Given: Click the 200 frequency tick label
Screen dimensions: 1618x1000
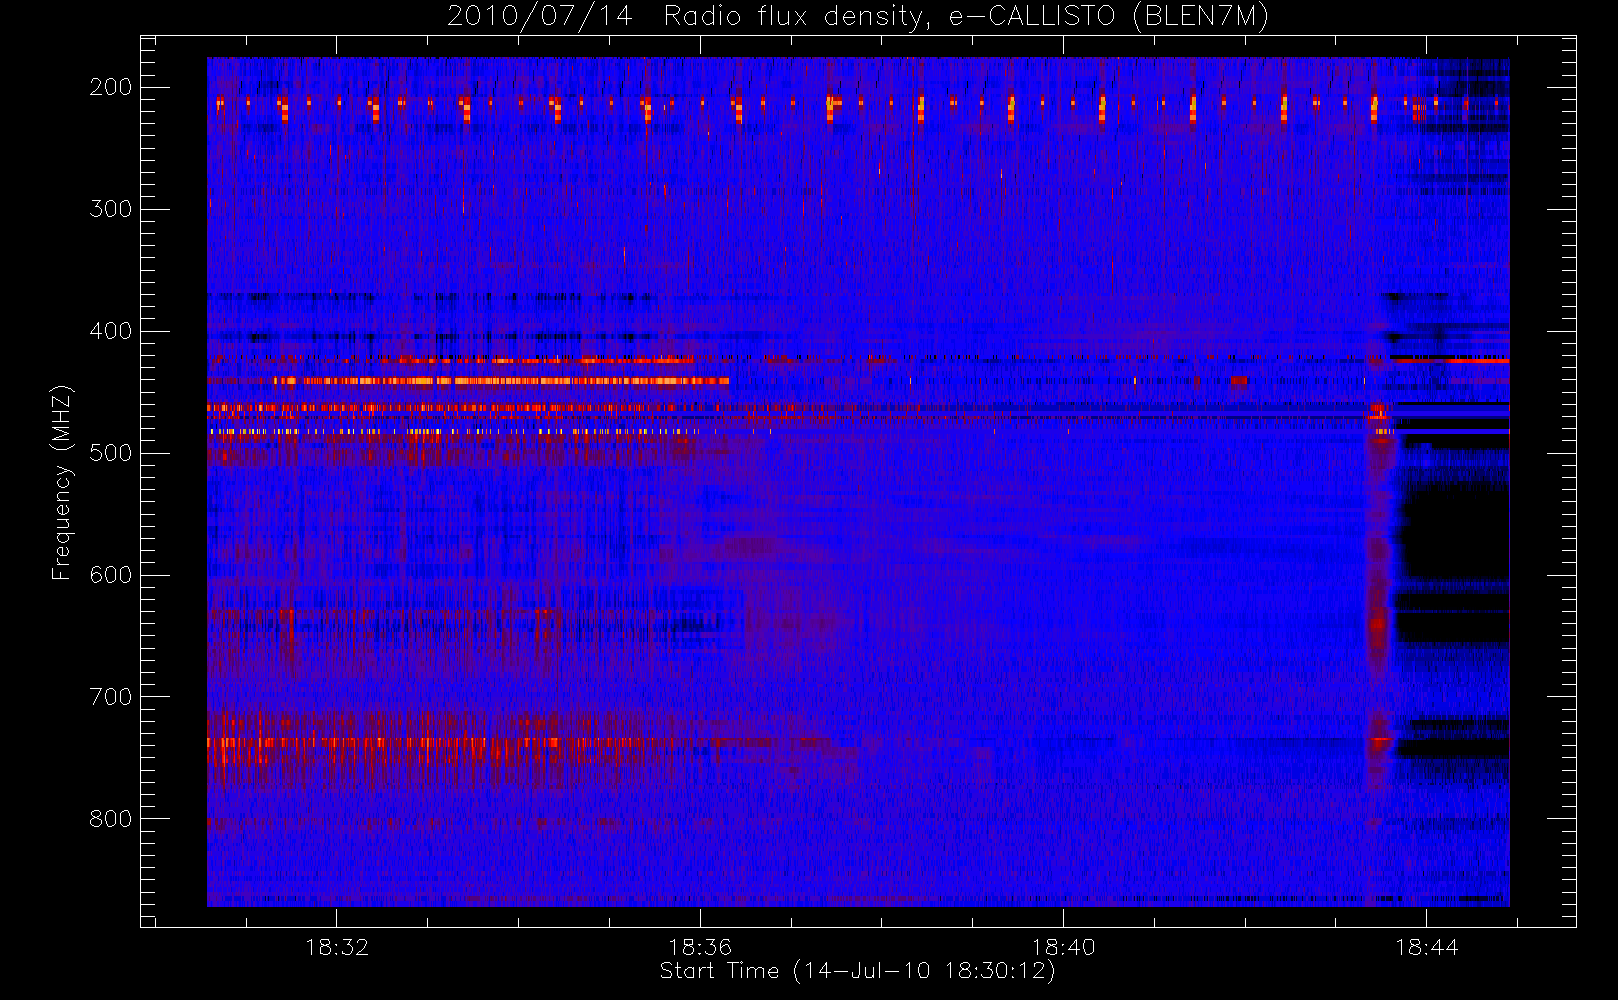Looking at the screenshot, I should pos(111,87).
